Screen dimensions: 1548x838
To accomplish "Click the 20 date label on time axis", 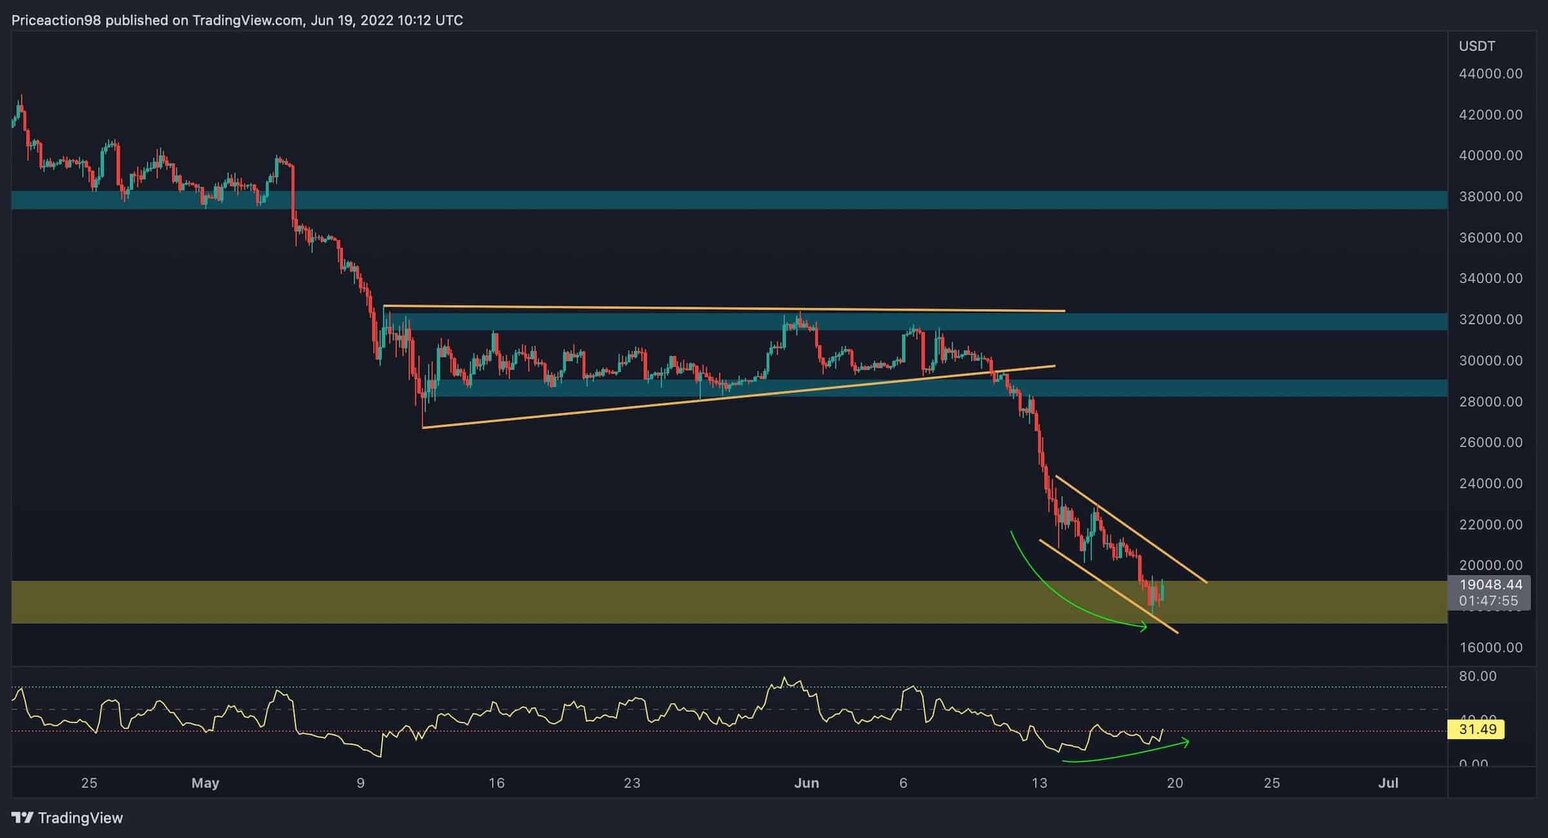I will coord(1175,783).
